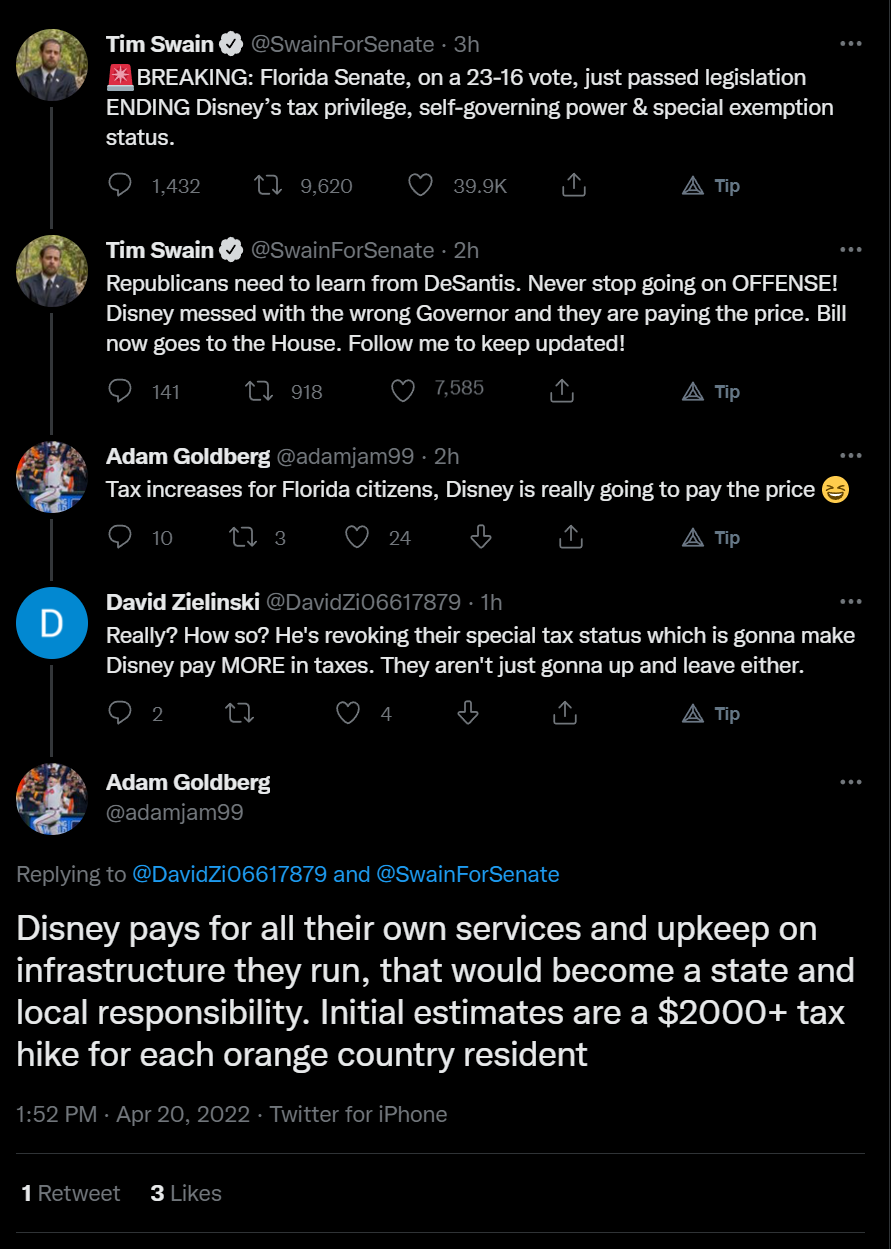891x1249 pixels.
Task: Tip Tim Swain on the BREAKING tweet
Action: [711, 186]
